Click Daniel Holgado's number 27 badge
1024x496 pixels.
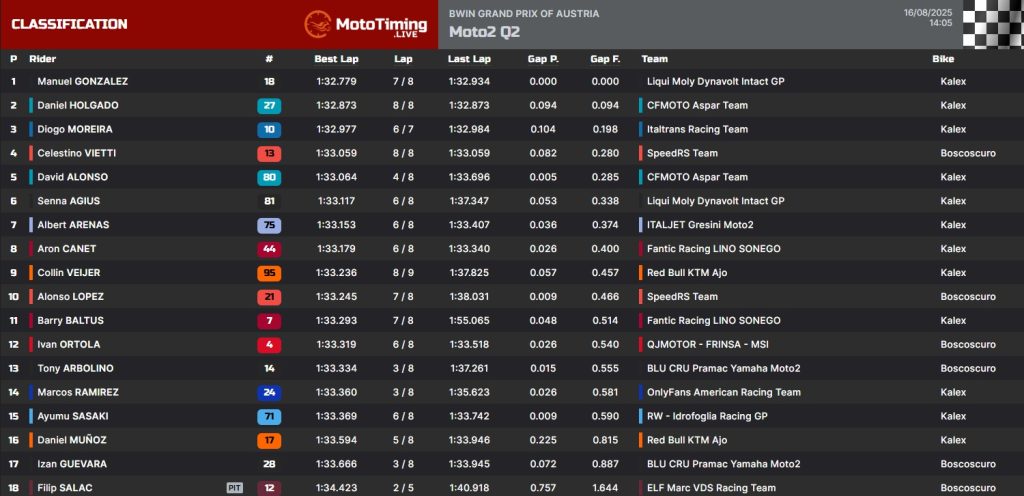pyautogui.click(x=269, y=105)
